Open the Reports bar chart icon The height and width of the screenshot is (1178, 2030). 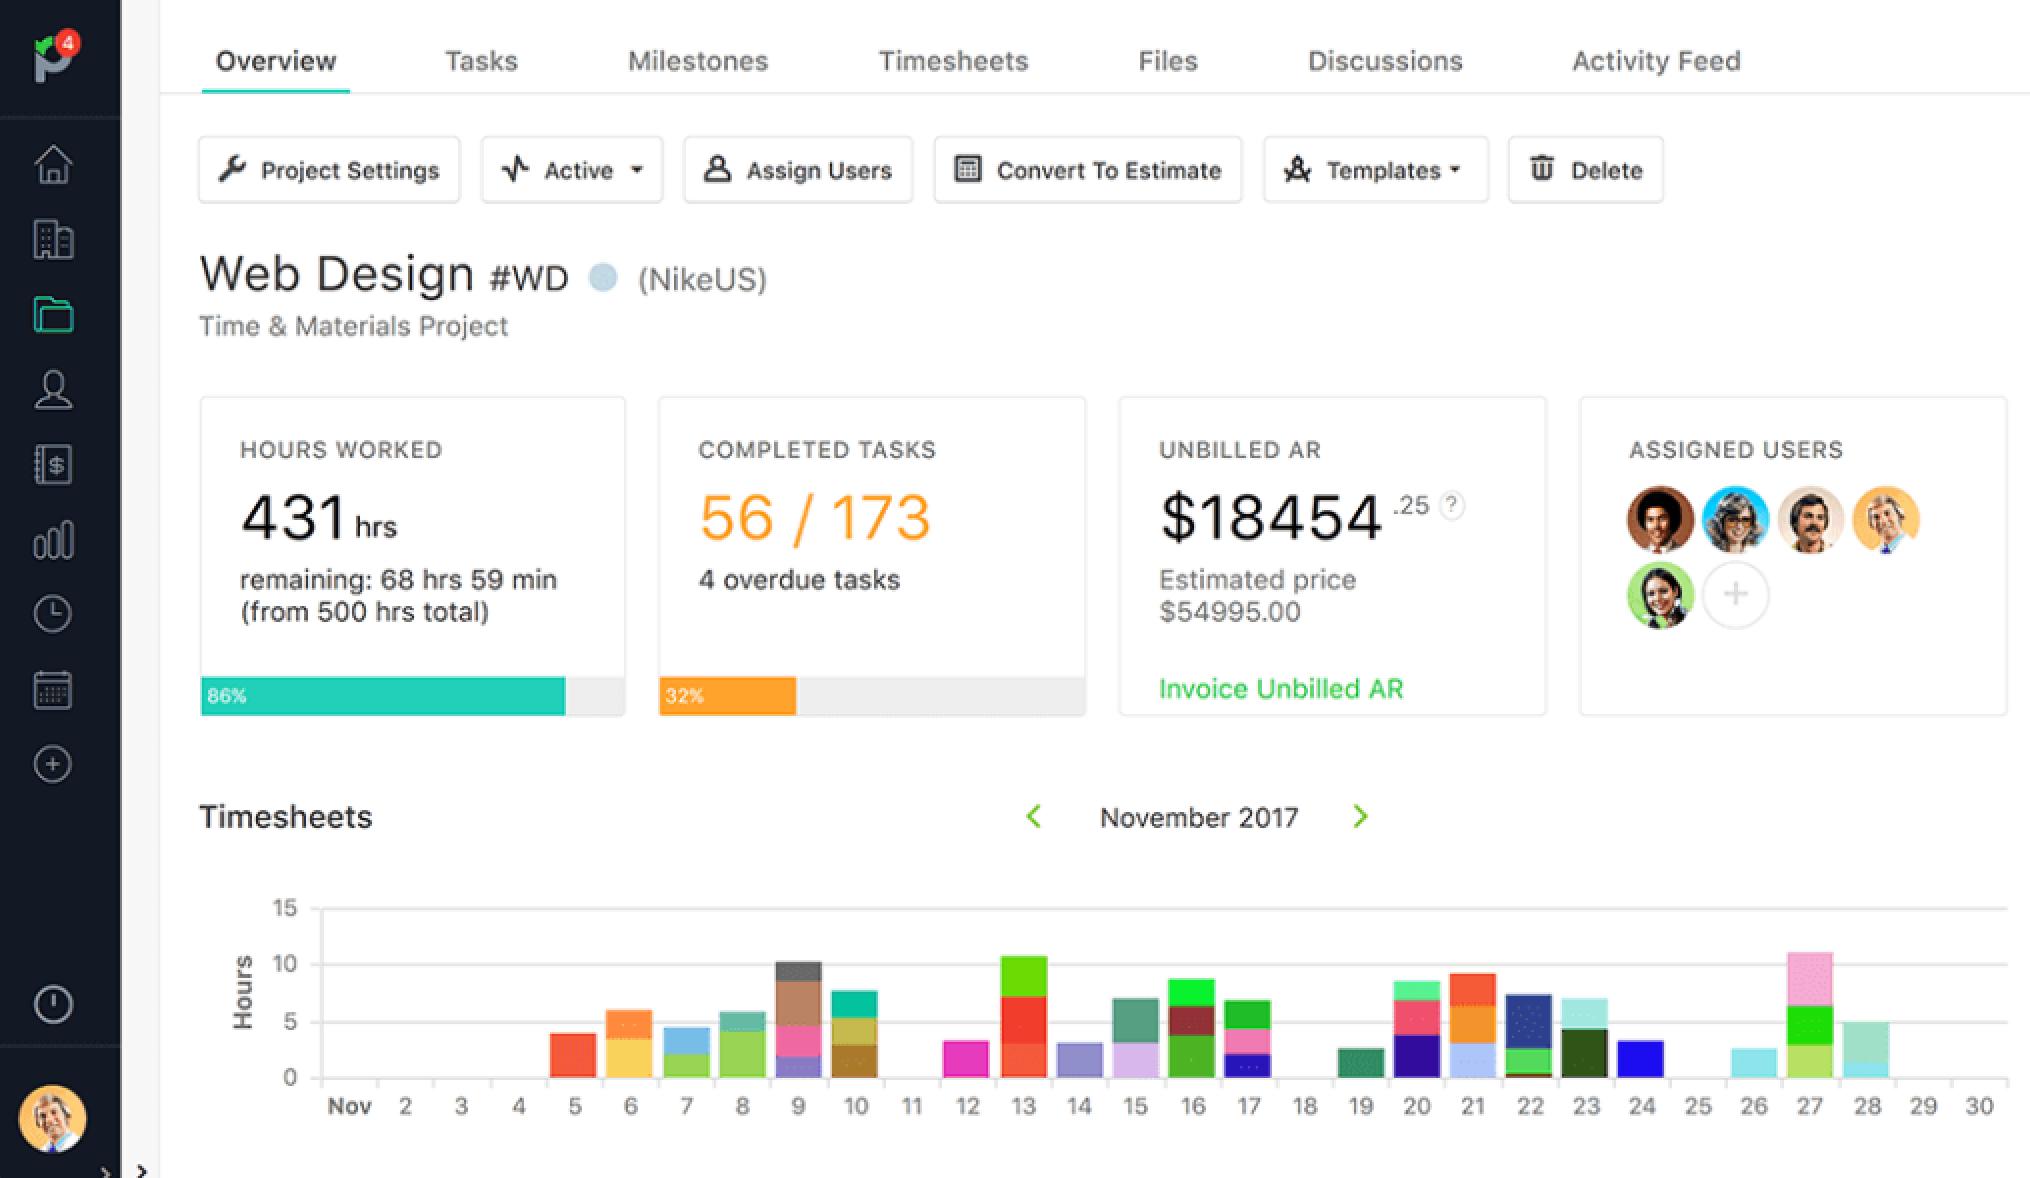point(53,540)
